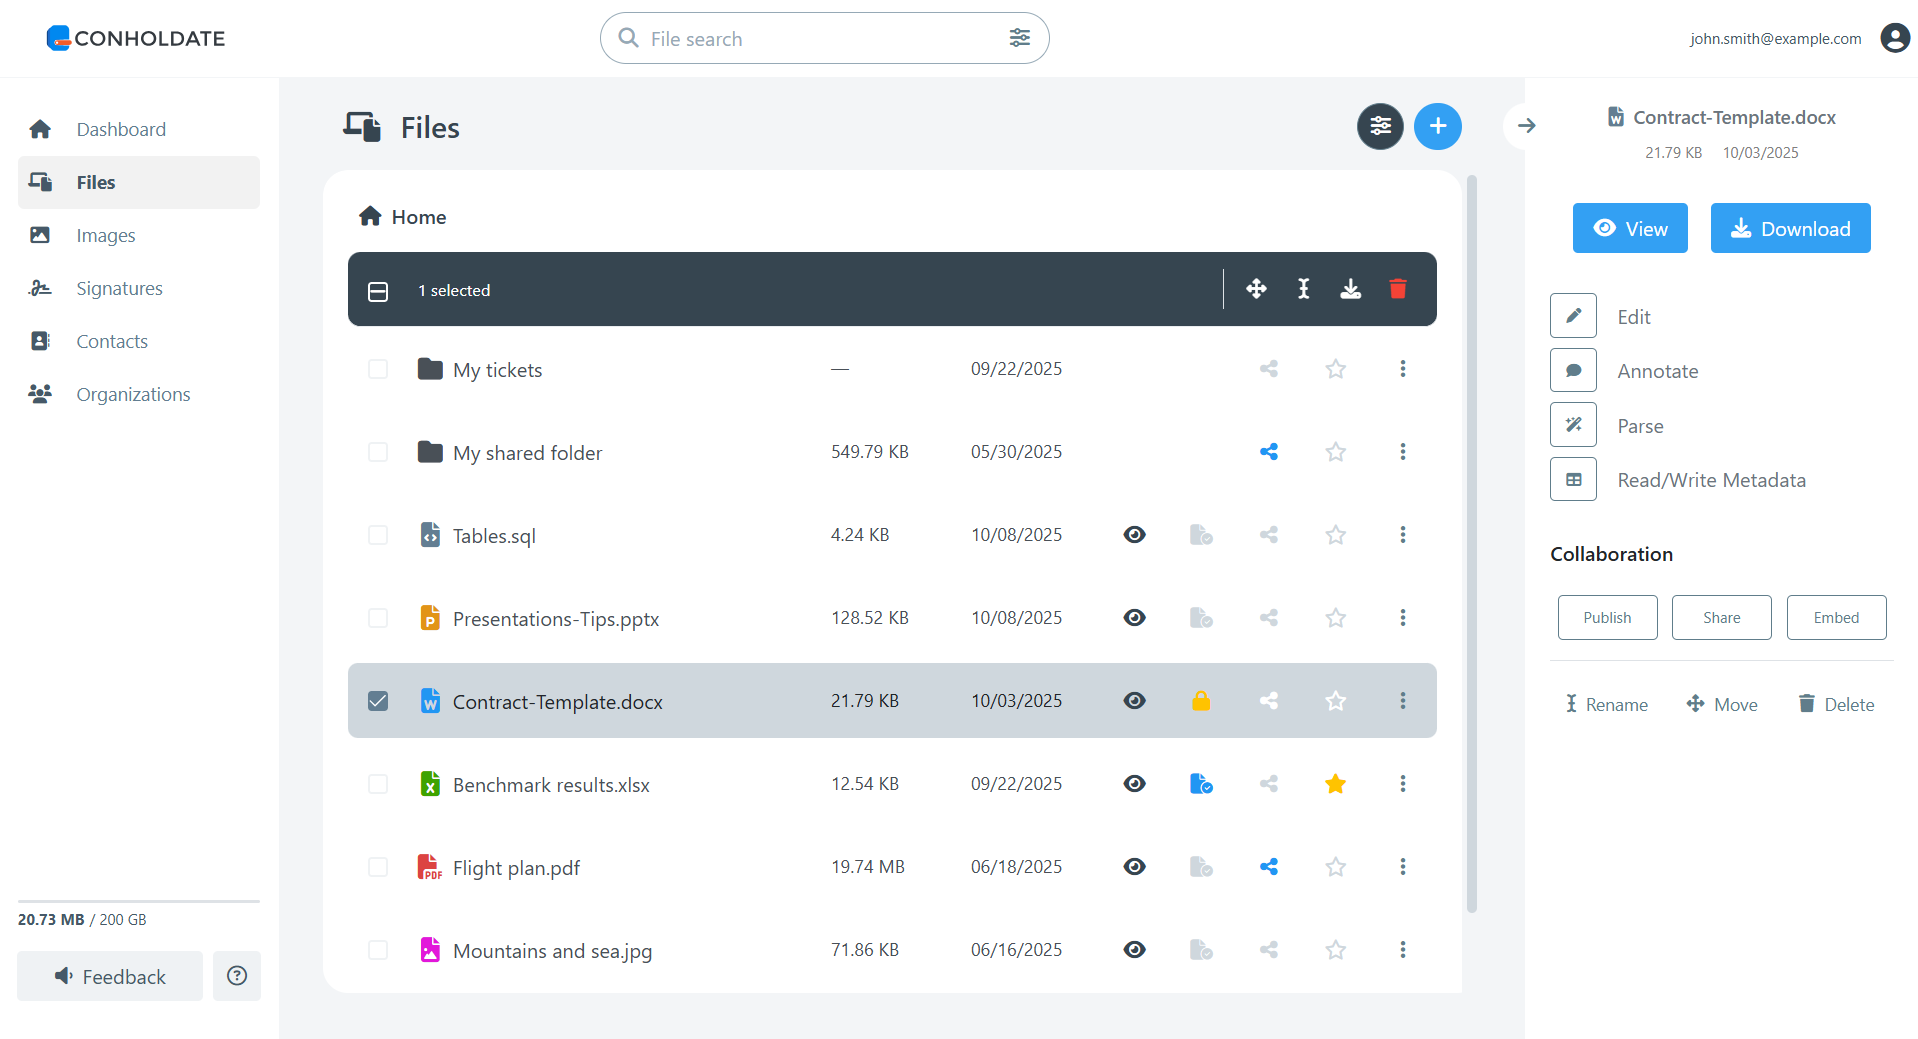Go to Signatures in sidebar
The image size is (1918, 1039).
pyautogui.click(x=119, y=288)
